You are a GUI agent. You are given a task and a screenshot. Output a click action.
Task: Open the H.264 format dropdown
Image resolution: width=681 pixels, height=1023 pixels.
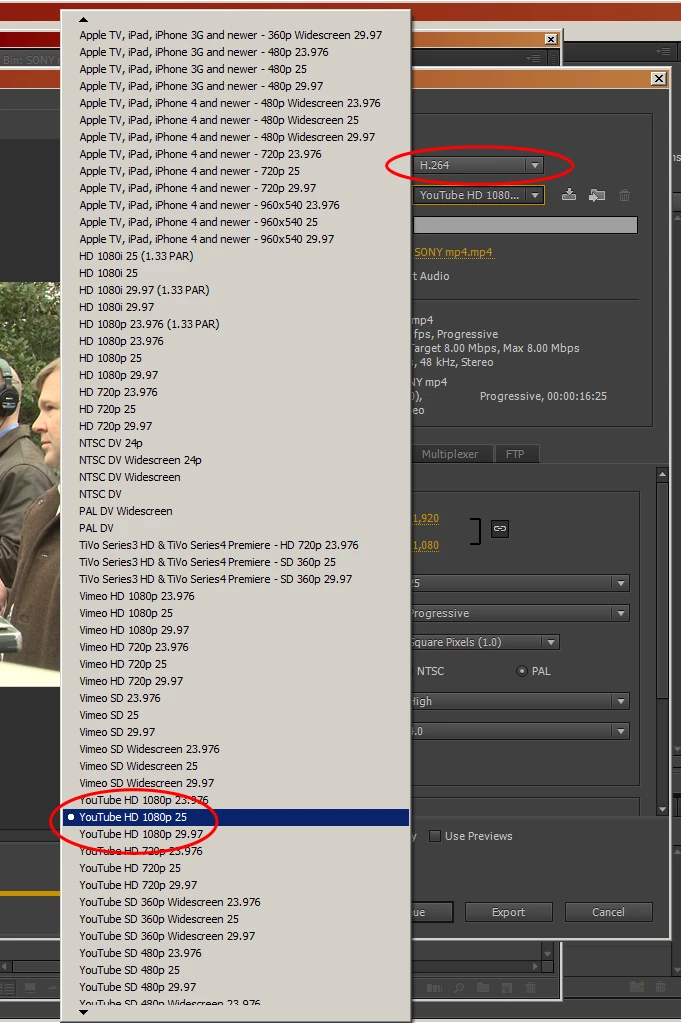click(x=477, y=165)
